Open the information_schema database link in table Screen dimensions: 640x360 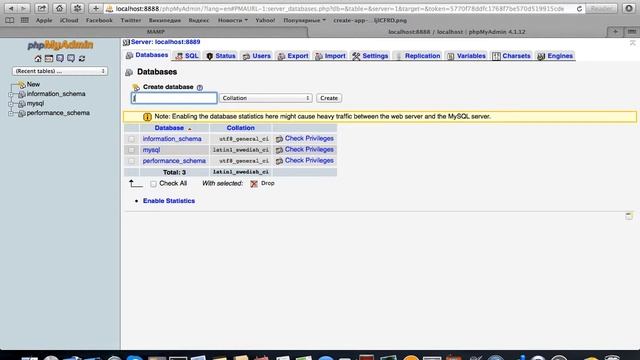coord(172,139)
